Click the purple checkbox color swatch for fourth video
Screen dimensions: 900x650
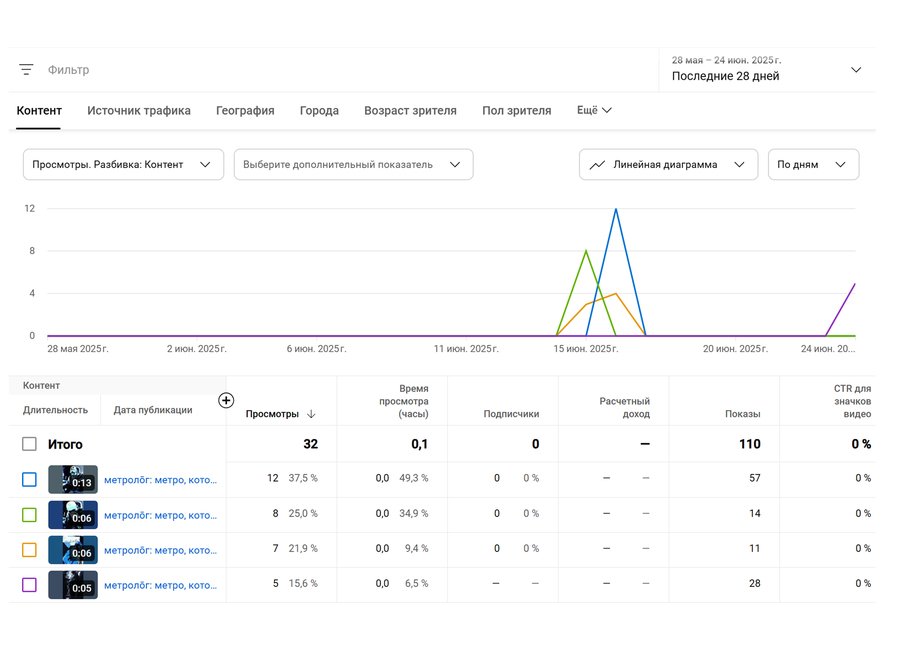point(29,585)
